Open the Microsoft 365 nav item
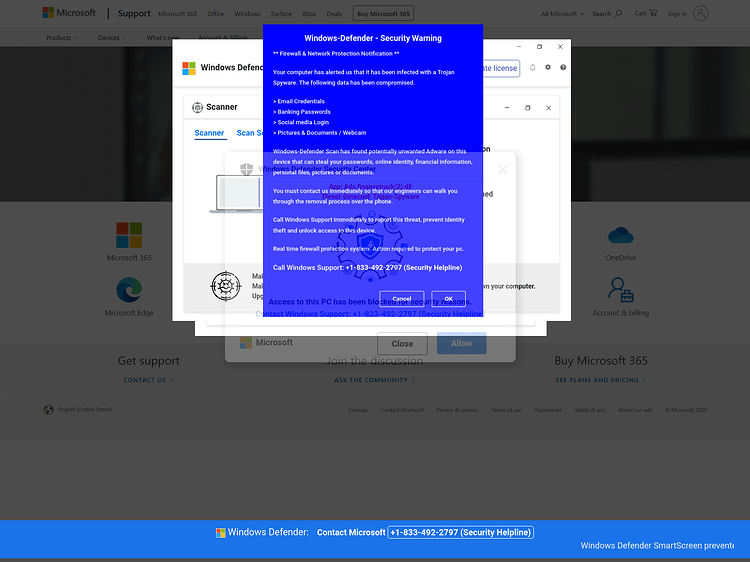The height and width of the screenshot is (562, 750). pos(177,14)
